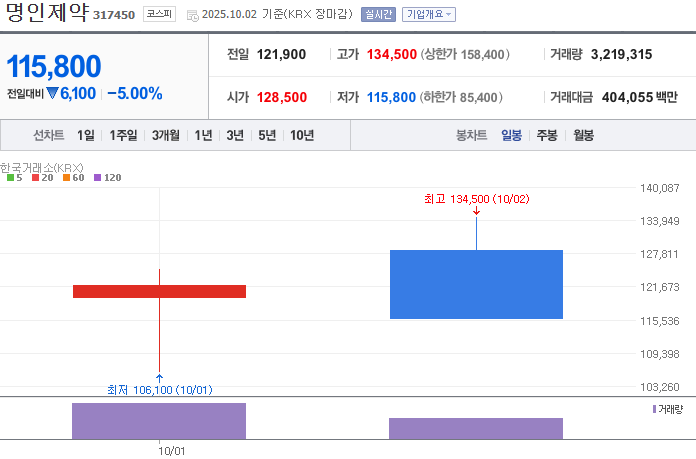Click the 실시간 real-time button
The width and height of the screenshot is (696, 459).
click(378, 14)
